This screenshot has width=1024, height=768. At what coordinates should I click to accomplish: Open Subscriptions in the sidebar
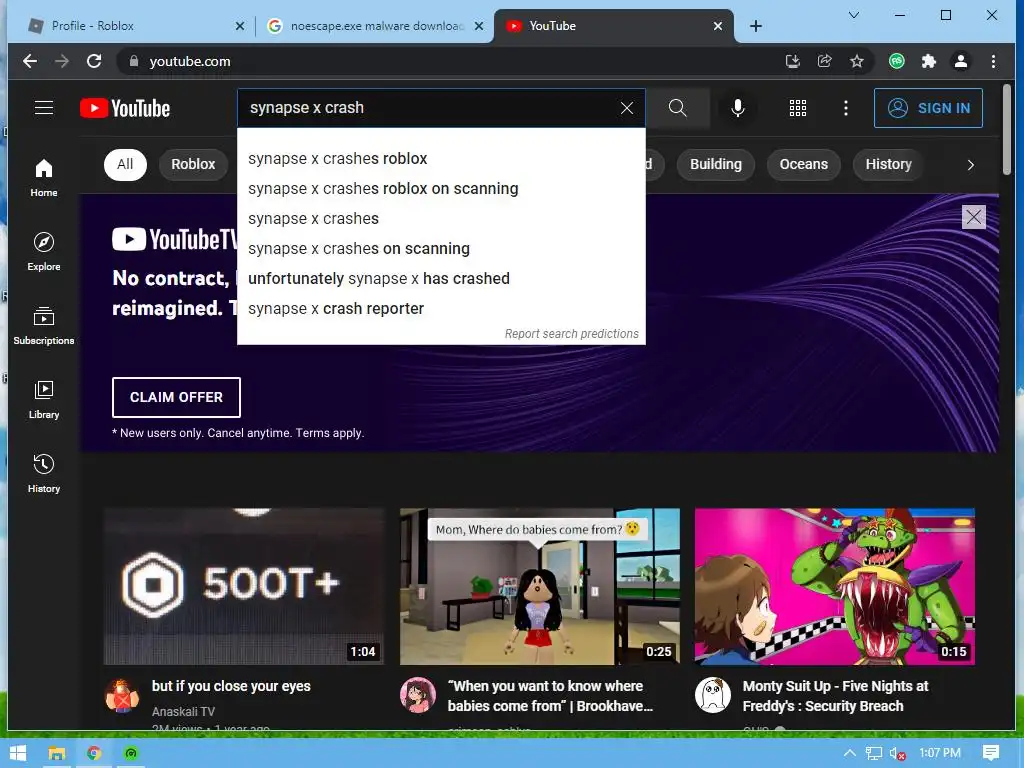pyautogui.click(x=44, y=325)
